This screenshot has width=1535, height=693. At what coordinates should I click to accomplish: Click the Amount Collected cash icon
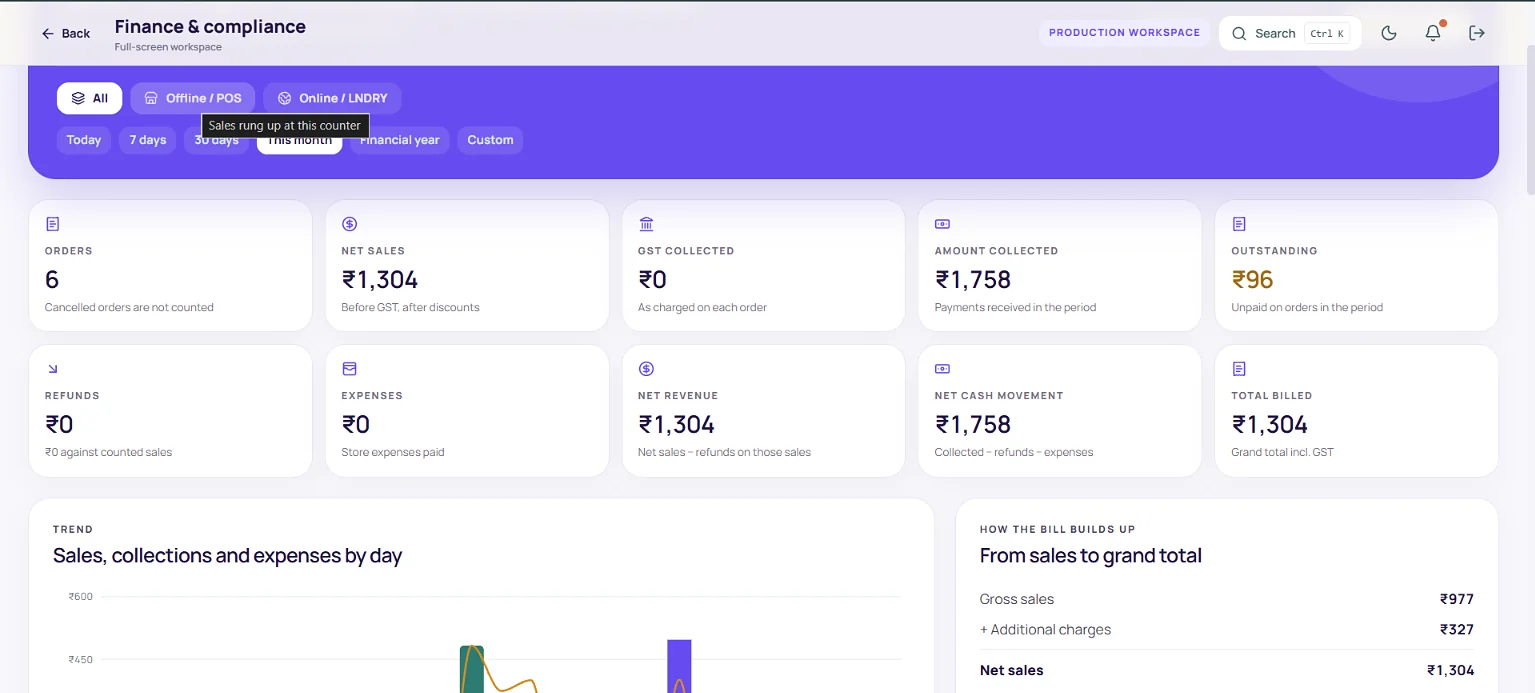[942, 224]
